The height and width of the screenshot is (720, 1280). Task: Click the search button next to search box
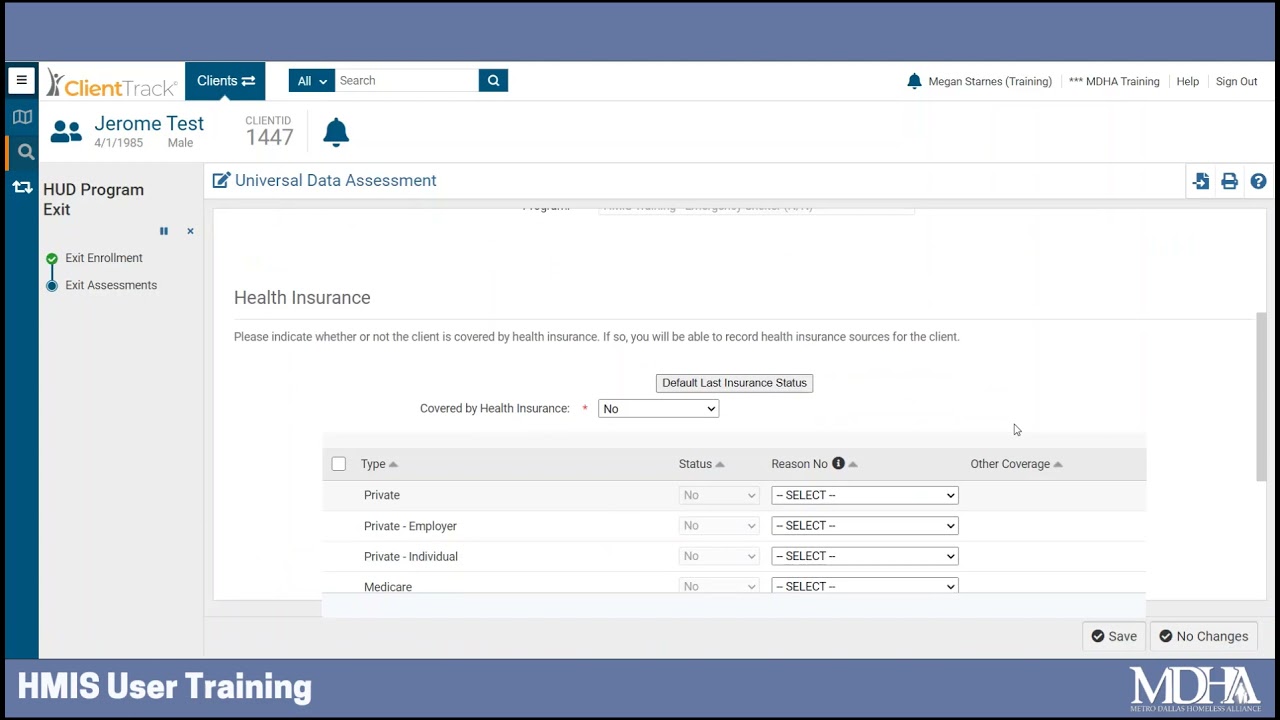pyautogui.click(x=493, y=81)
